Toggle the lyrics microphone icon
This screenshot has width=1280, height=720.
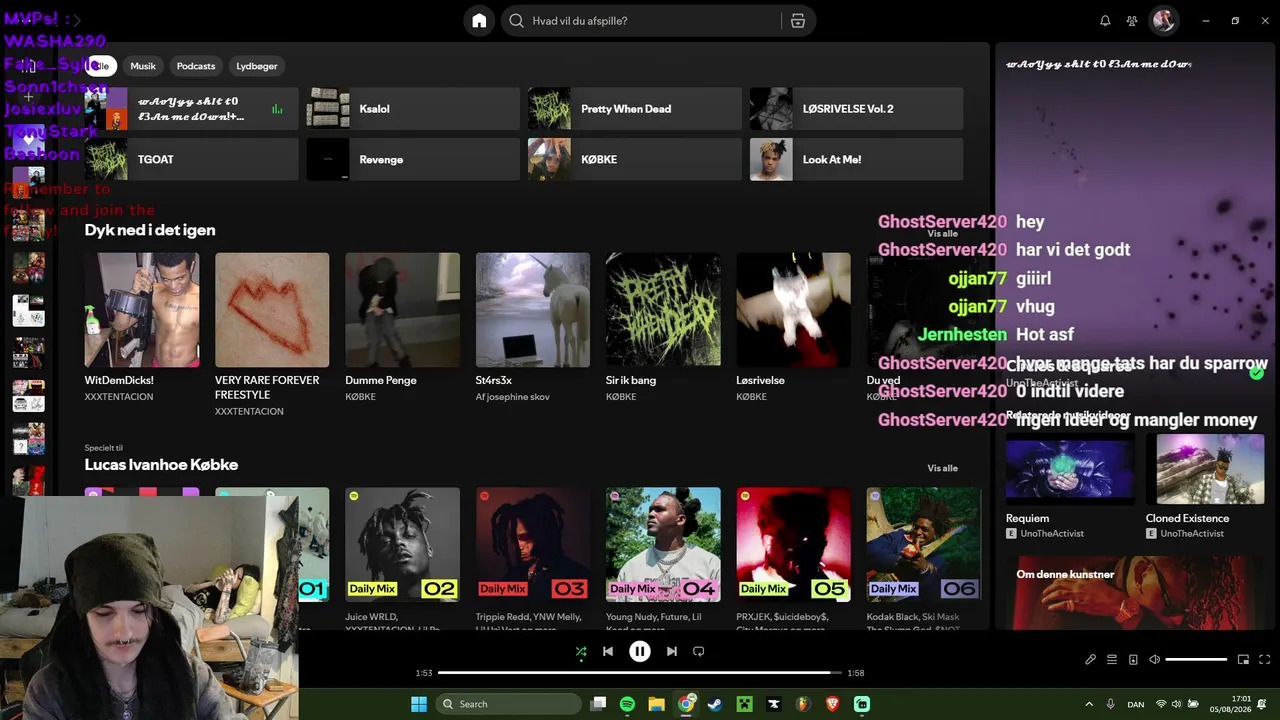pos(1091,660)
